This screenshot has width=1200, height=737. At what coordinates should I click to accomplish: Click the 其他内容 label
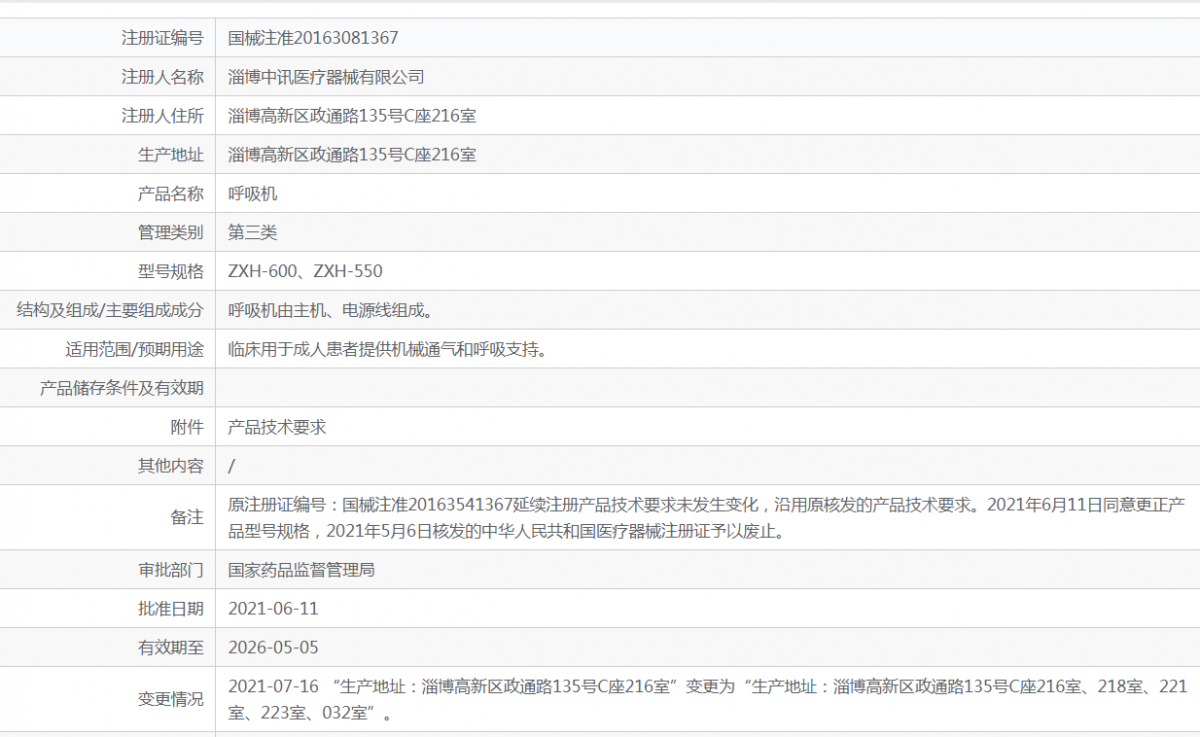(171, 467)
